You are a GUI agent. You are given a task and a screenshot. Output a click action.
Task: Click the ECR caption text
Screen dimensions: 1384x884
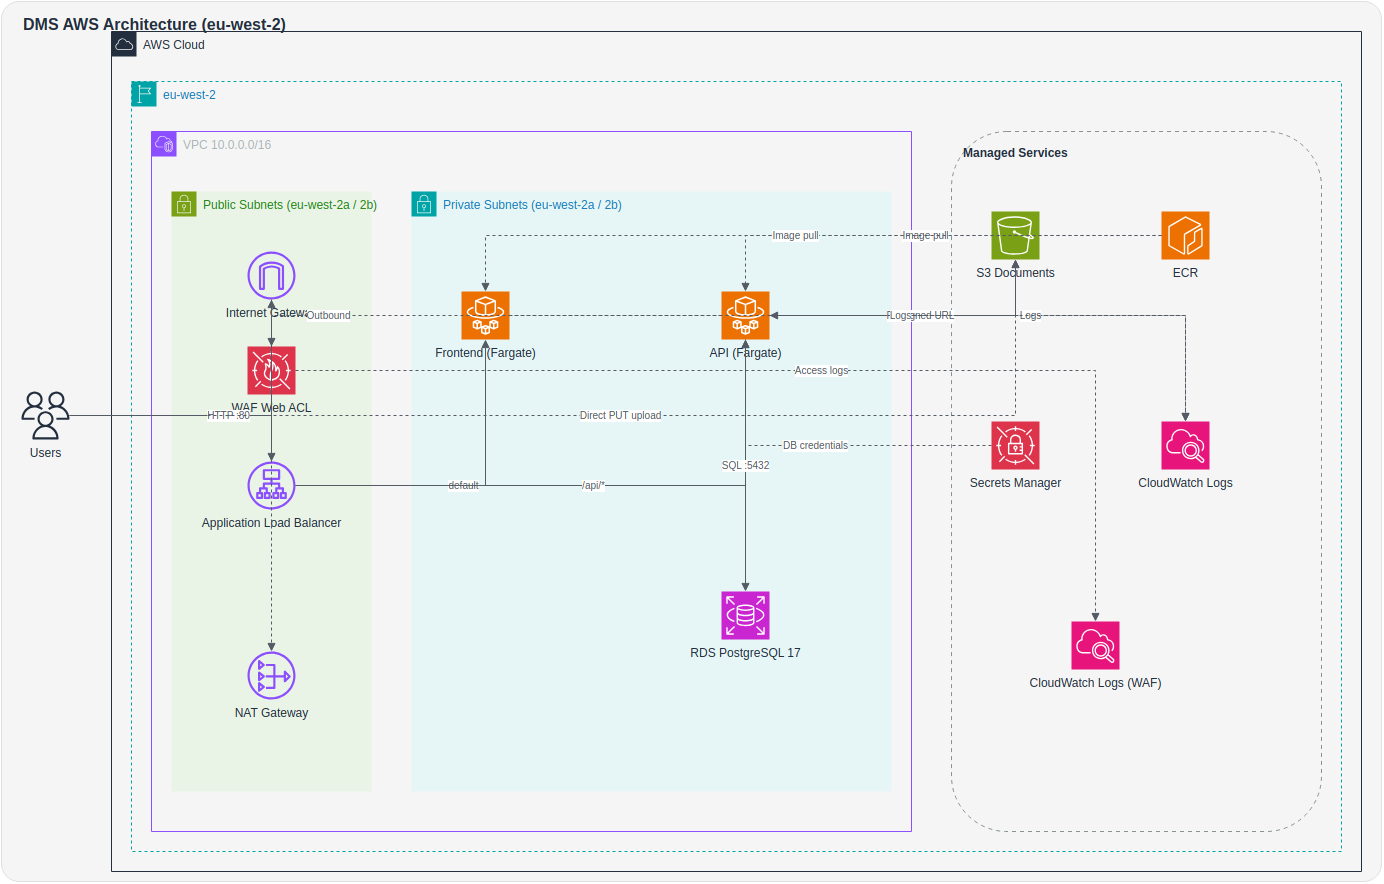coord(1185,273)
